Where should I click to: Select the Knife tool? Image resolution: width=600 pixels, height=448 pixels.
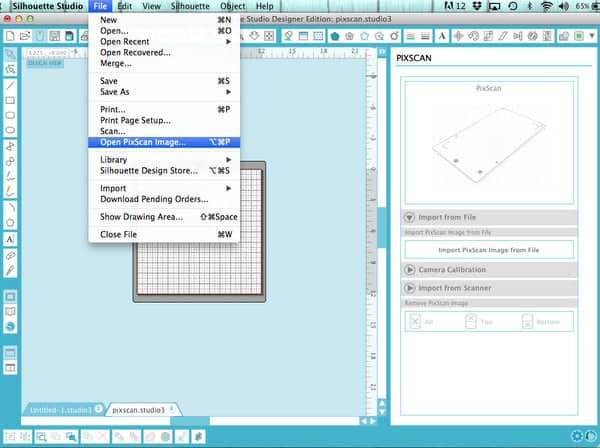pos(10,270)
